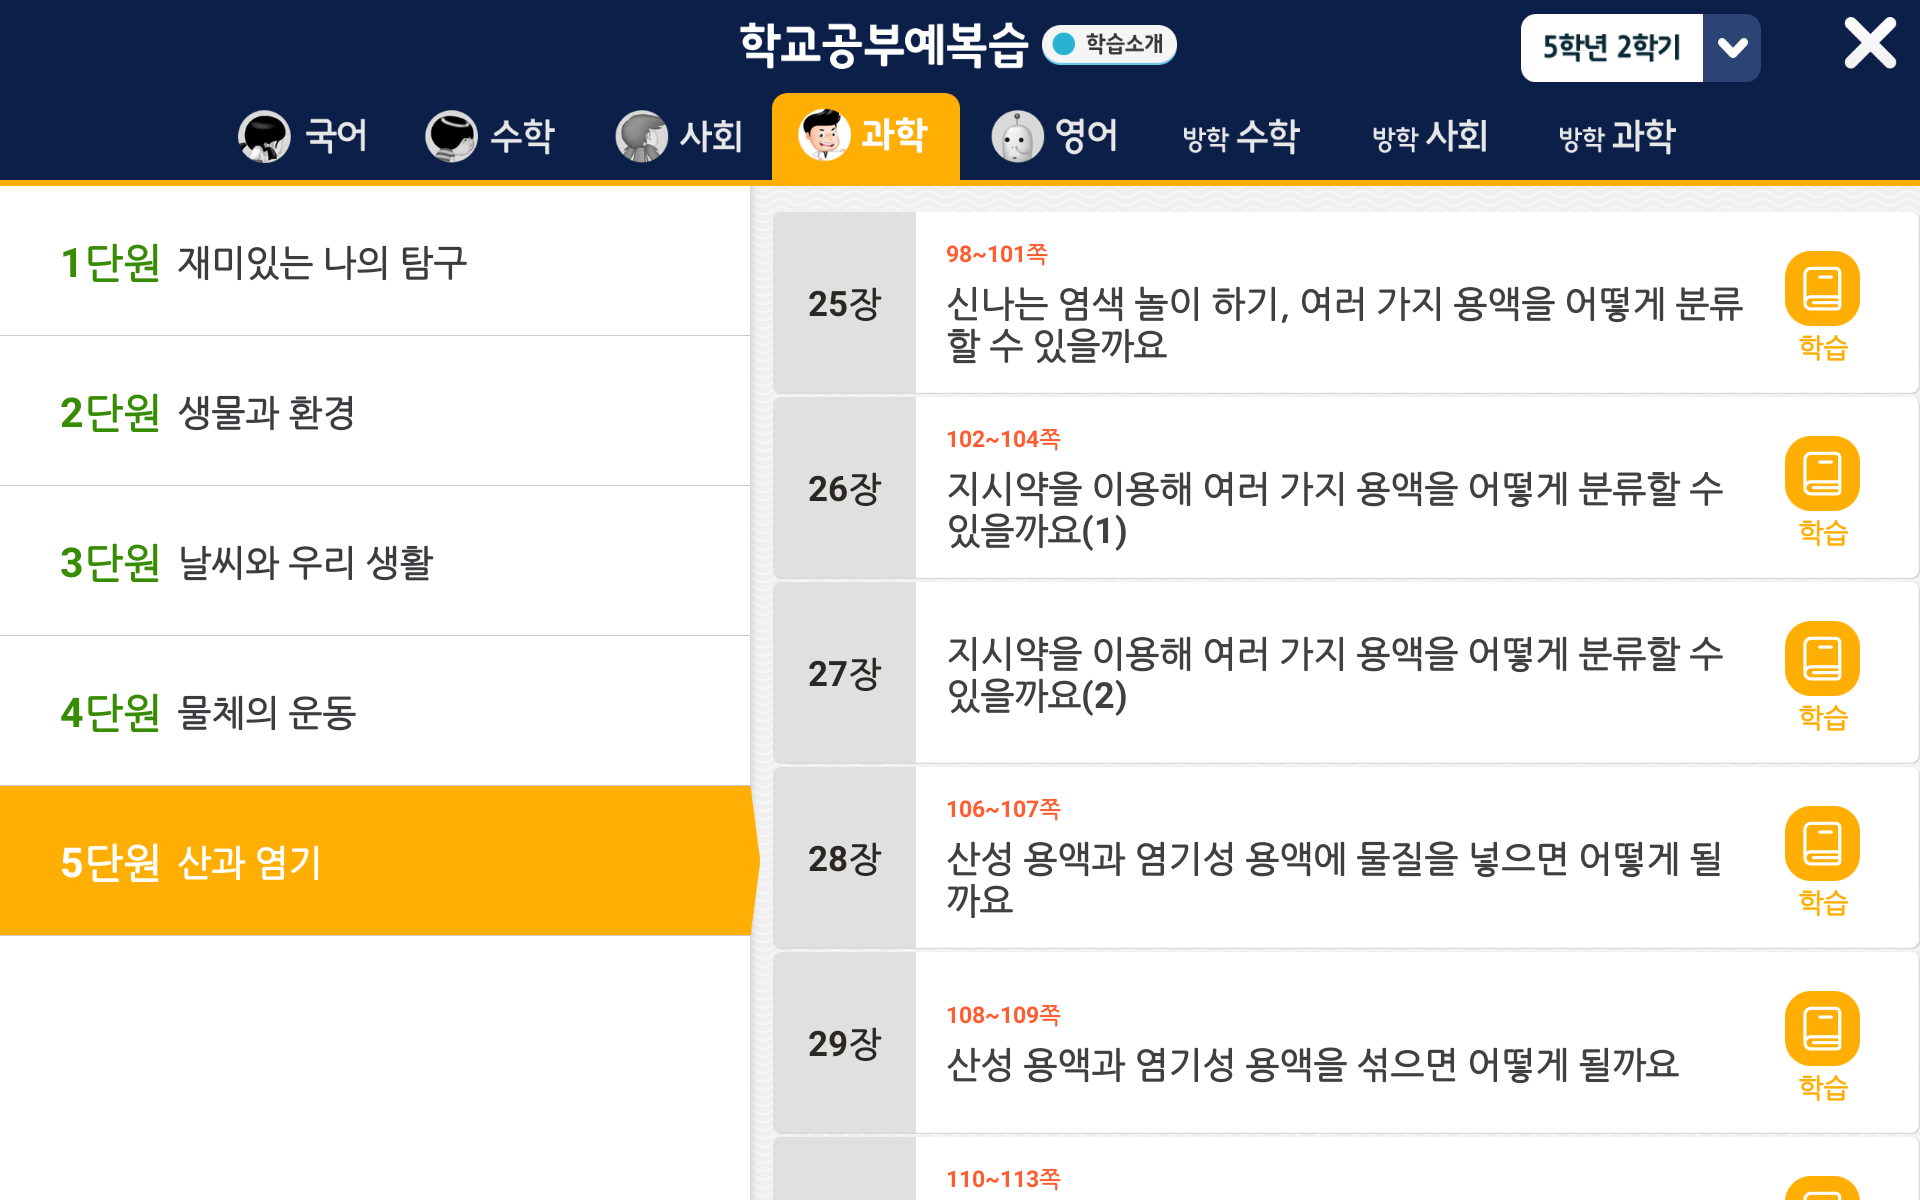Click the 영어 robot character icon
The image size is (1920, 1200).
pos(1017,136)
